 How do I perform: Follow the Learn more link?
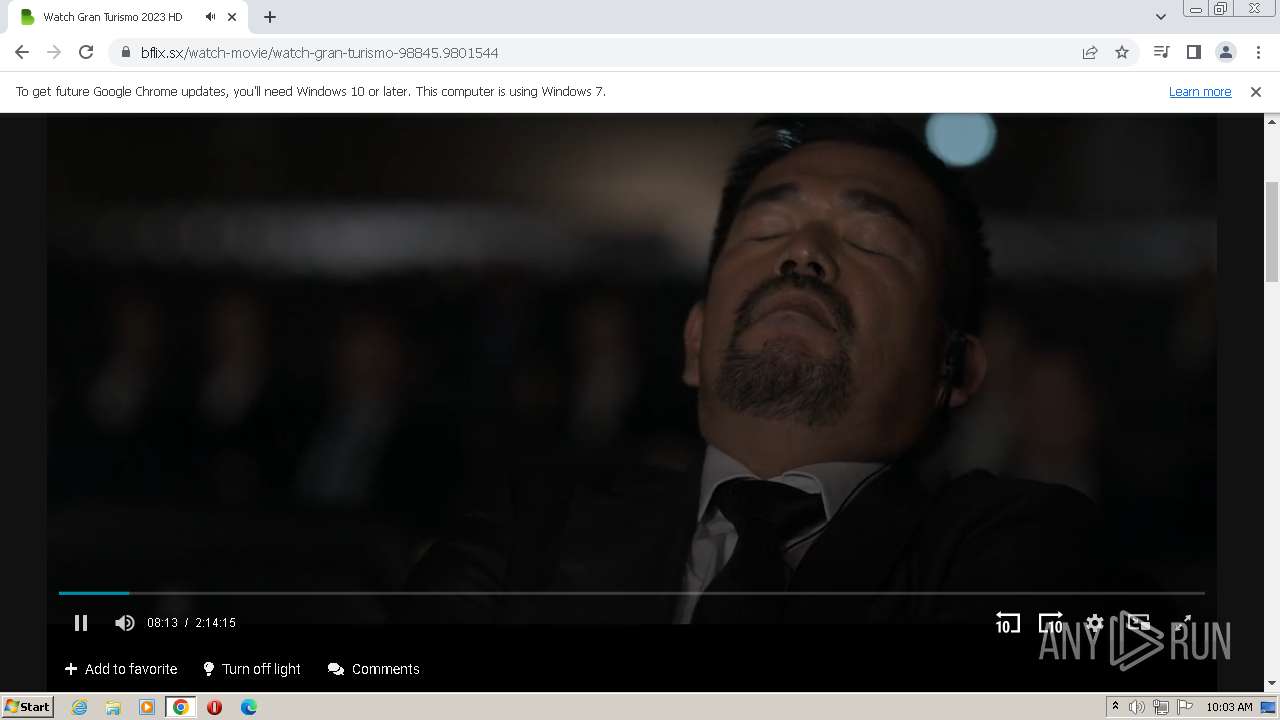click(x=1200, y=91)
